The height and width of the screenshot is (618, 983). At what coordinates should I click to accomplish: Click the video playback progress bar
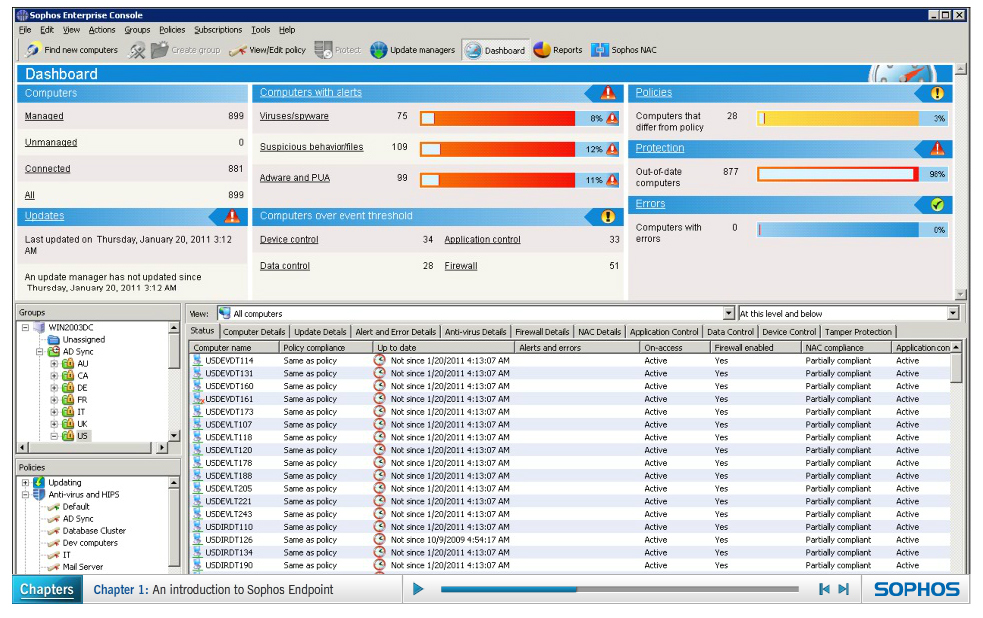pos(619,589)
